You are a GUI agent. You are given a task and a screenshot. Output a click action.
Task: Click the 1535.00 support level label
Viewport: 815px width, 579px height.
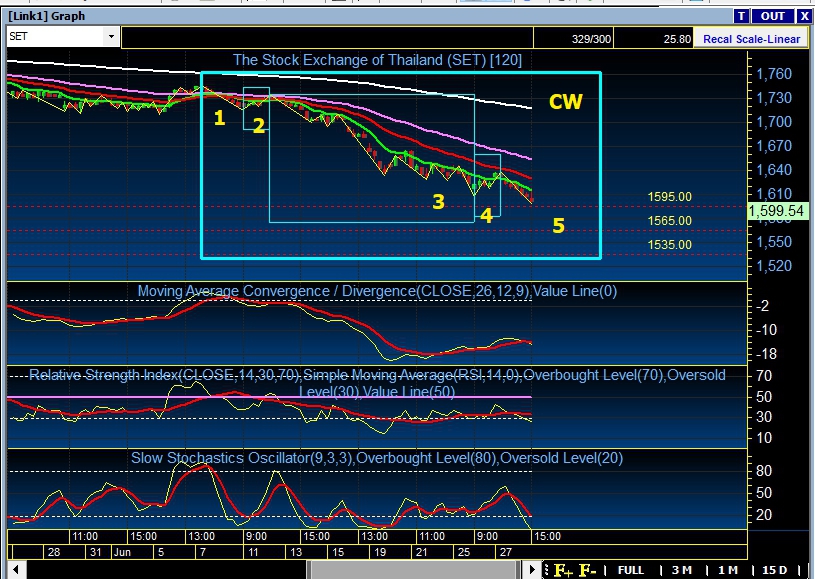pos(669,245)
